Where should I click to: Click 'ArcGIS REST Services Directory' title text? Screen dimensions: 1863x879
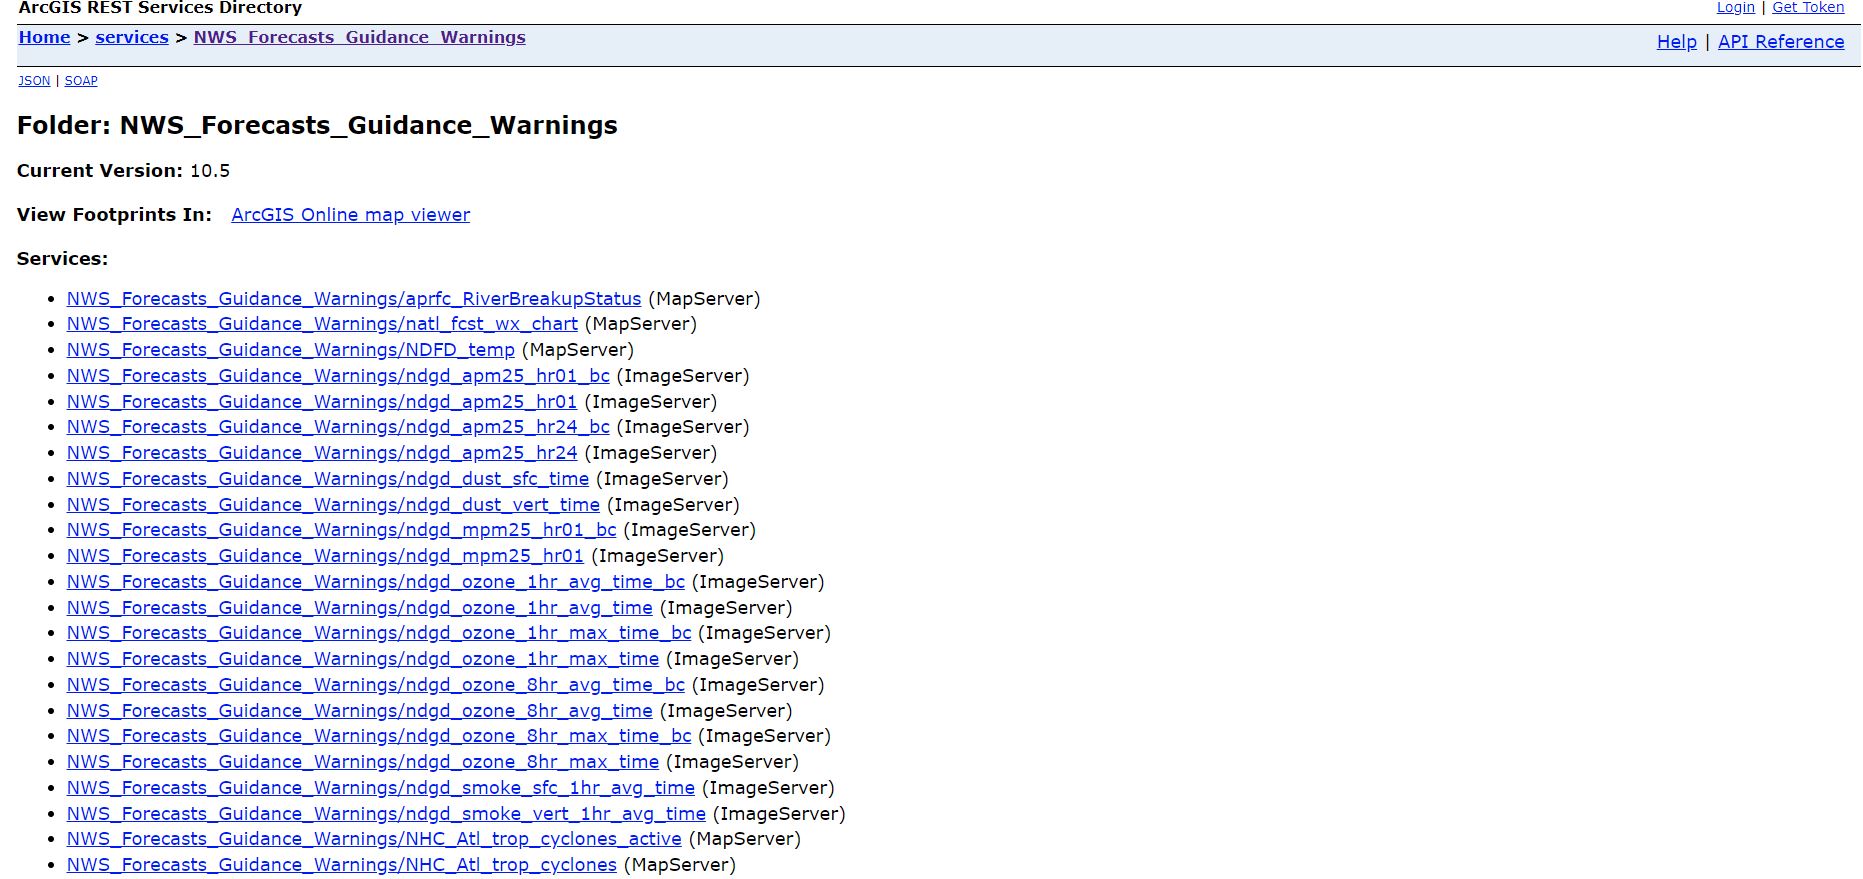[x=160, y=8]
